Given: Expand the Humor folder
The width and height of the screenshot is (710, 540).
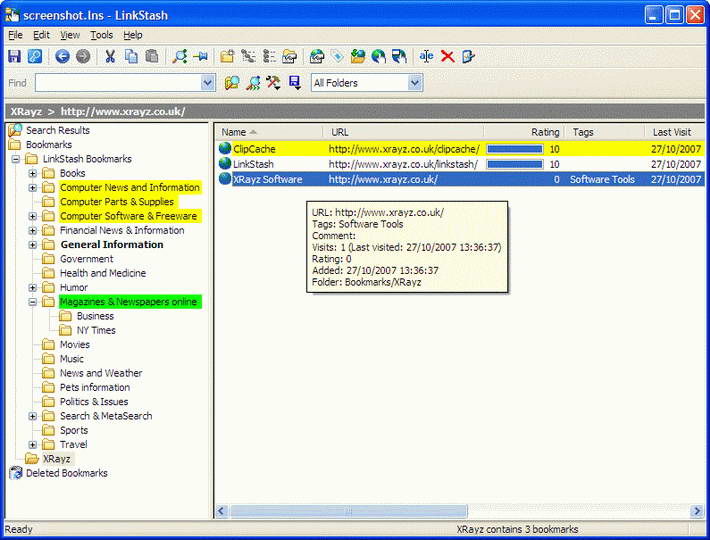Looking at the screenshot, I should tap(33, 287).
